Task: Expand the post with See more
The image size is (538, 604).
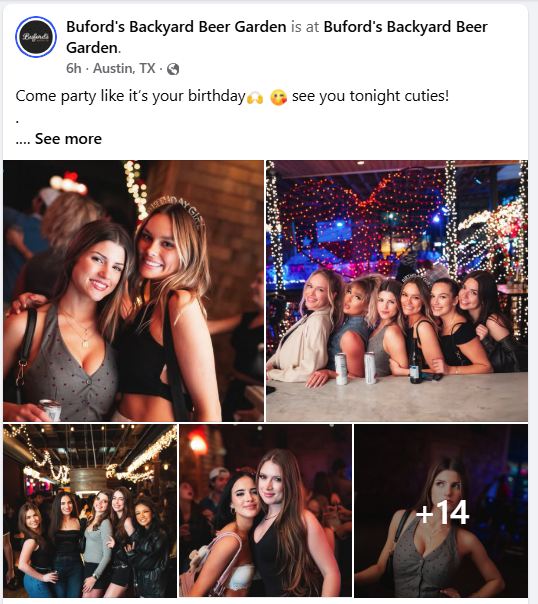Action: (68, 139)
